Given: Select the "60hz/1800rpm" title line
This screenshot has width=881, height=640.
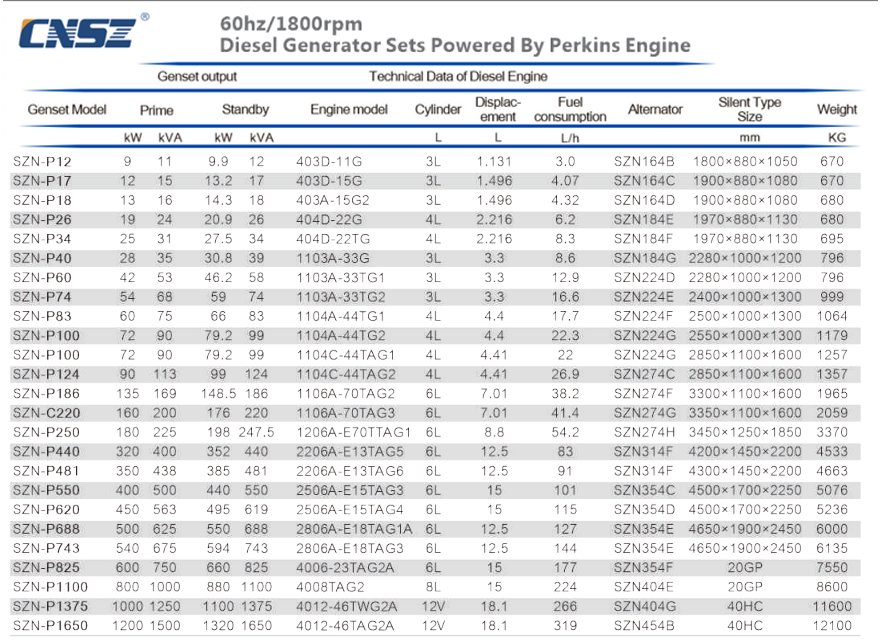Looking at the screenshot, I should click(291, 24).
